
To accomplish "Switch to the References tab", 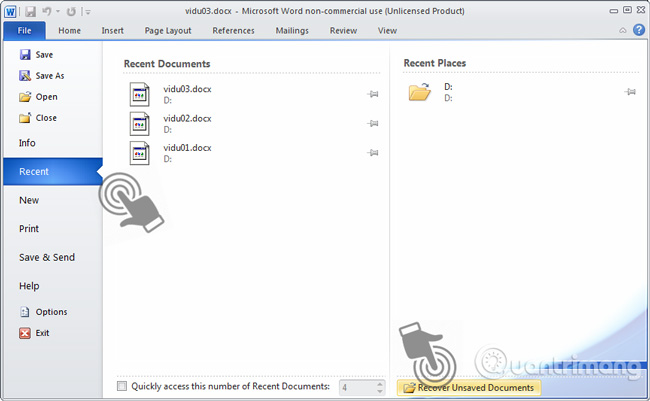I will coord(233,31).
